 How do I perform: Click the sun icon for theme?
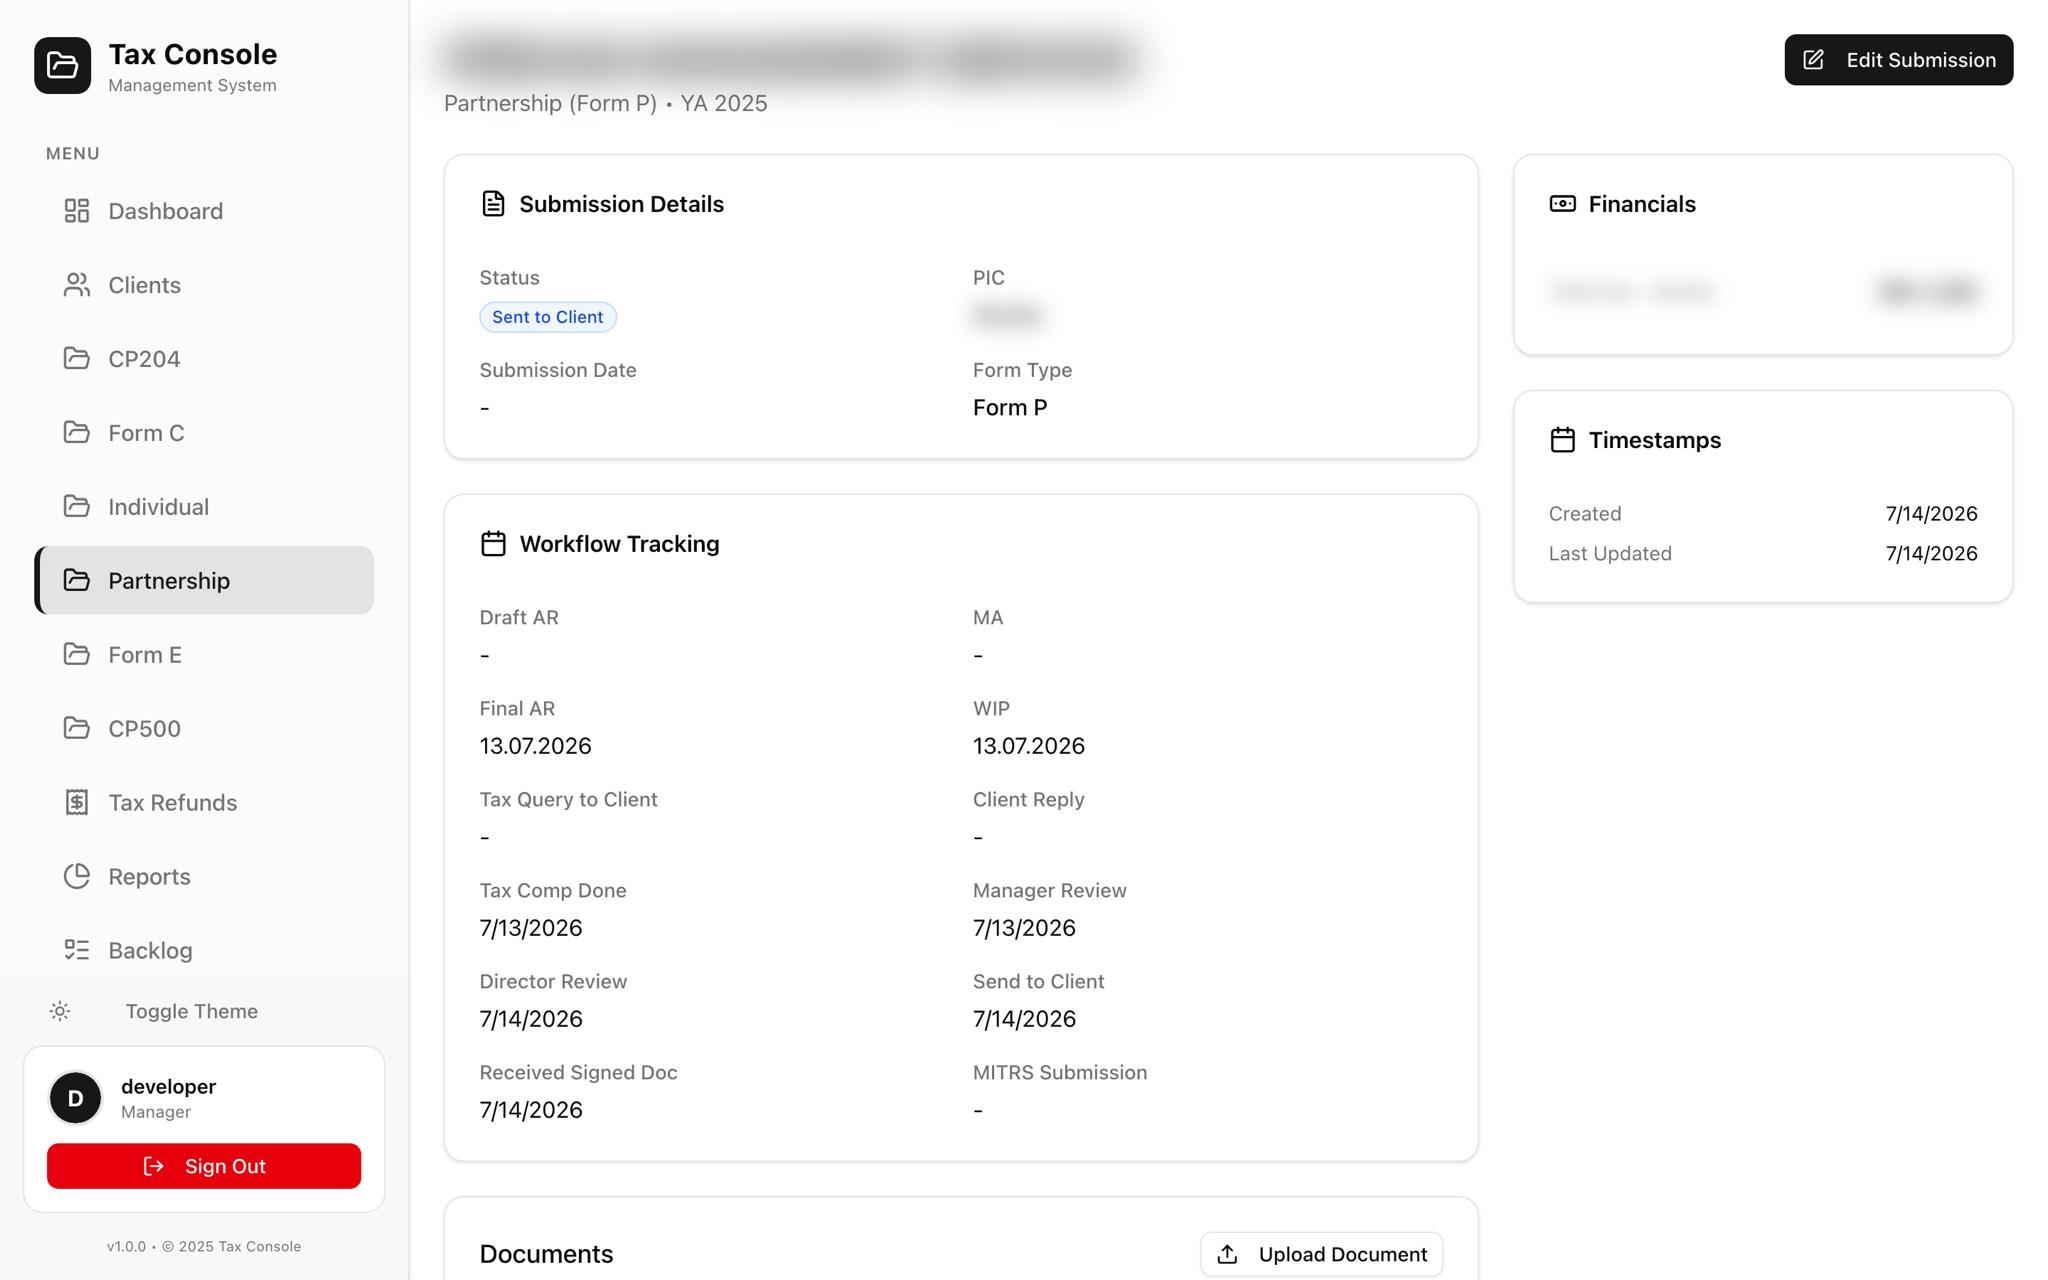pyautogui.click(x=60, y=1011)
